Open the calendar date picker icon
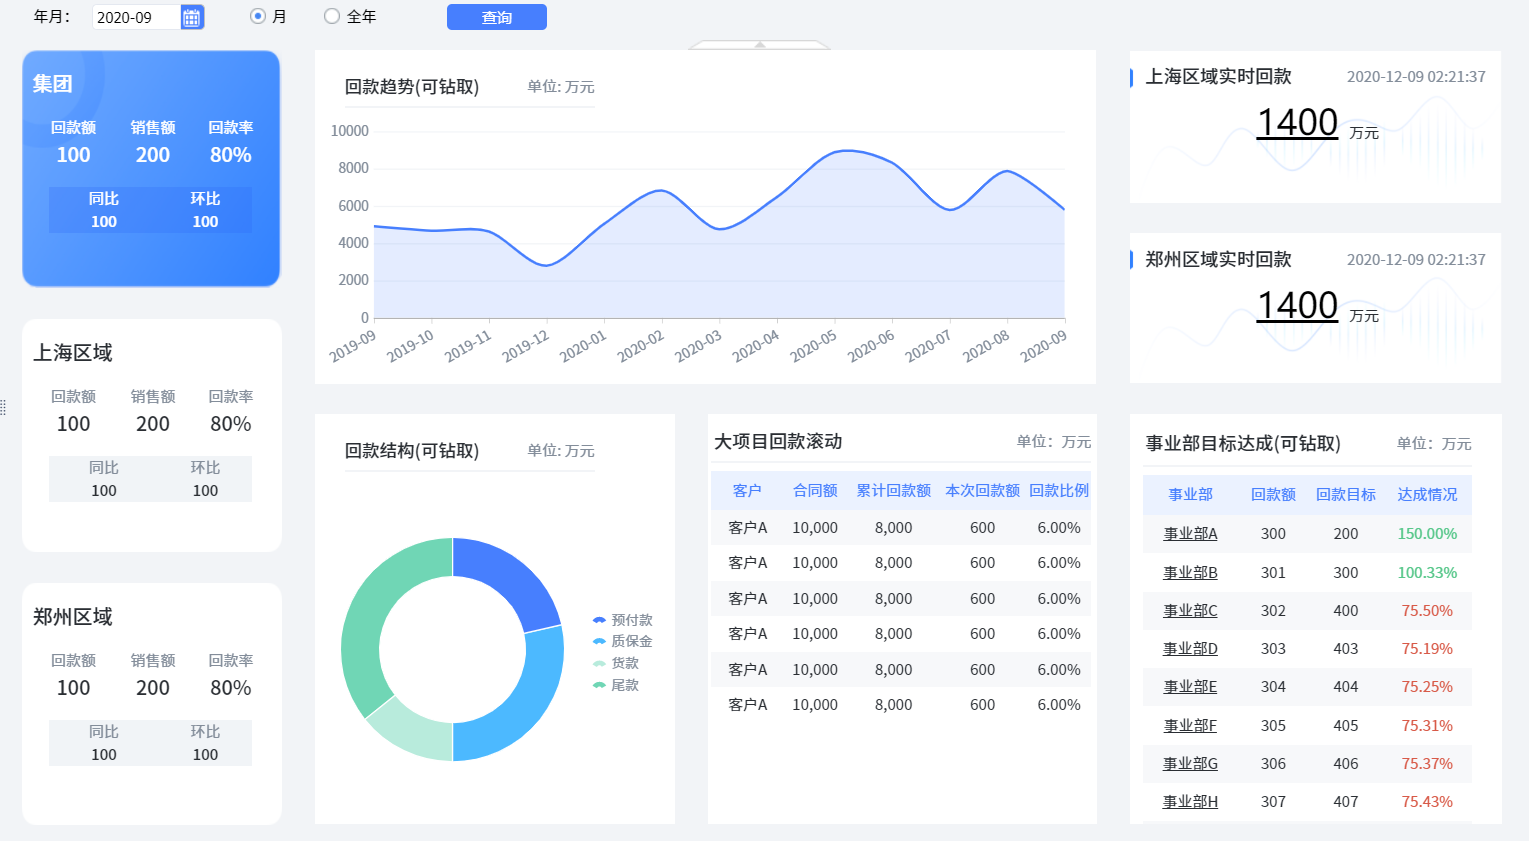The image size is (1529, 841). (192, 17)
